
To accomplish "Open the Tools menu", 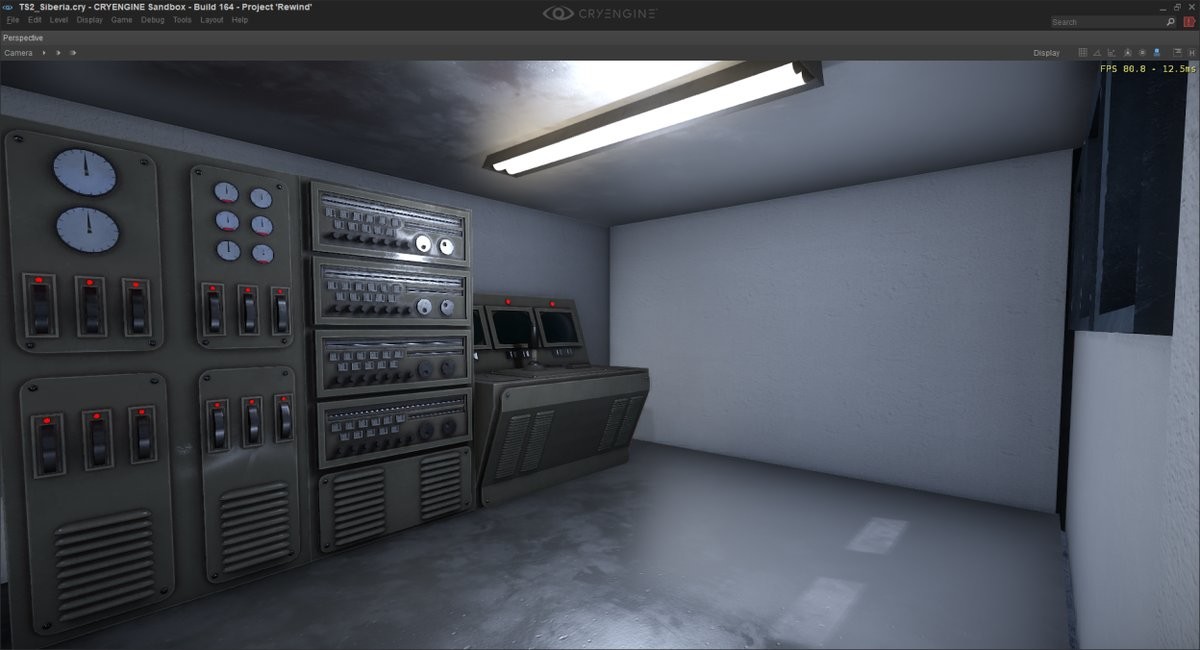I will coord(182,20).
